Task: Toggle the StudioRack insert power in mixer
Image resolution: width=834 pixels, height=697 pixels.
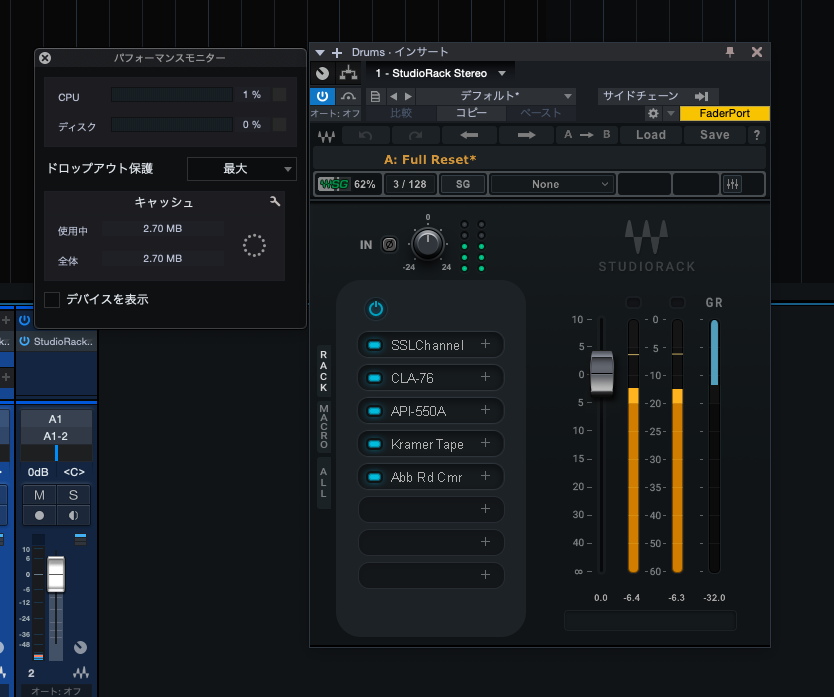Action: 24,342
